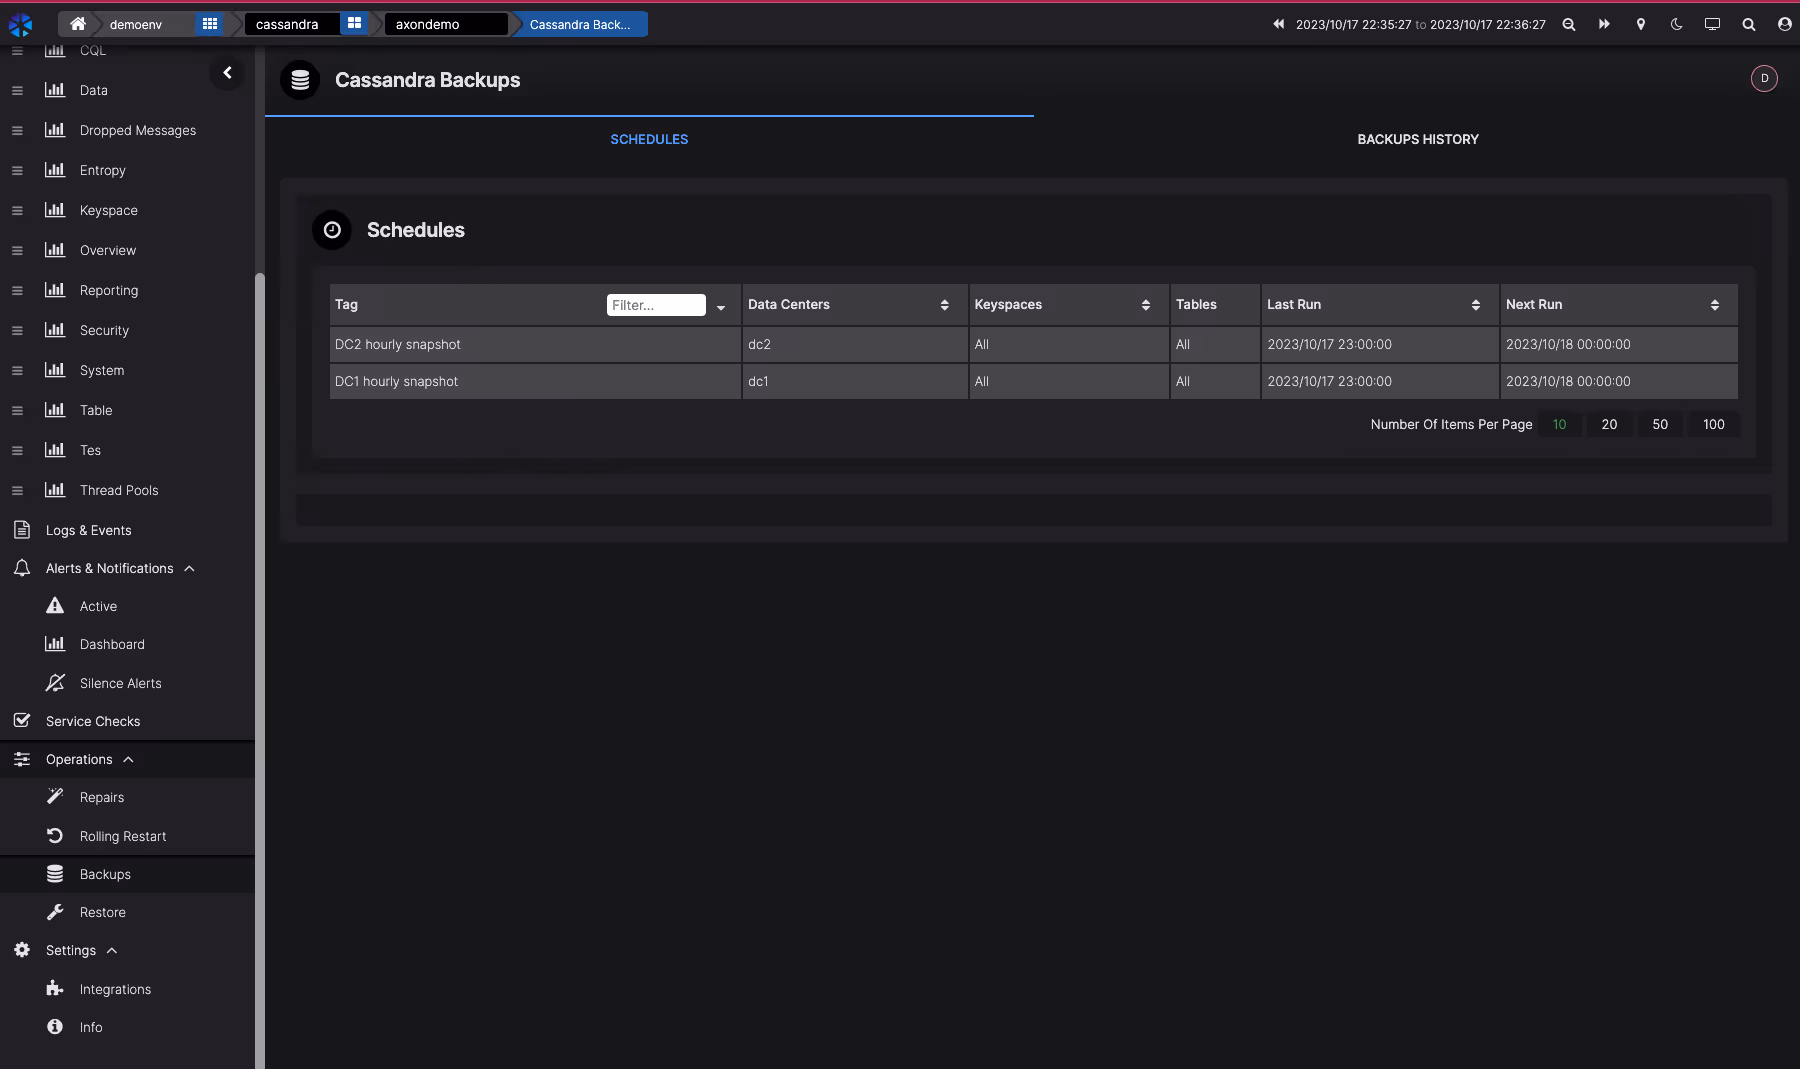Open the display monitor icon in top bar

[x=1712, y=24]
